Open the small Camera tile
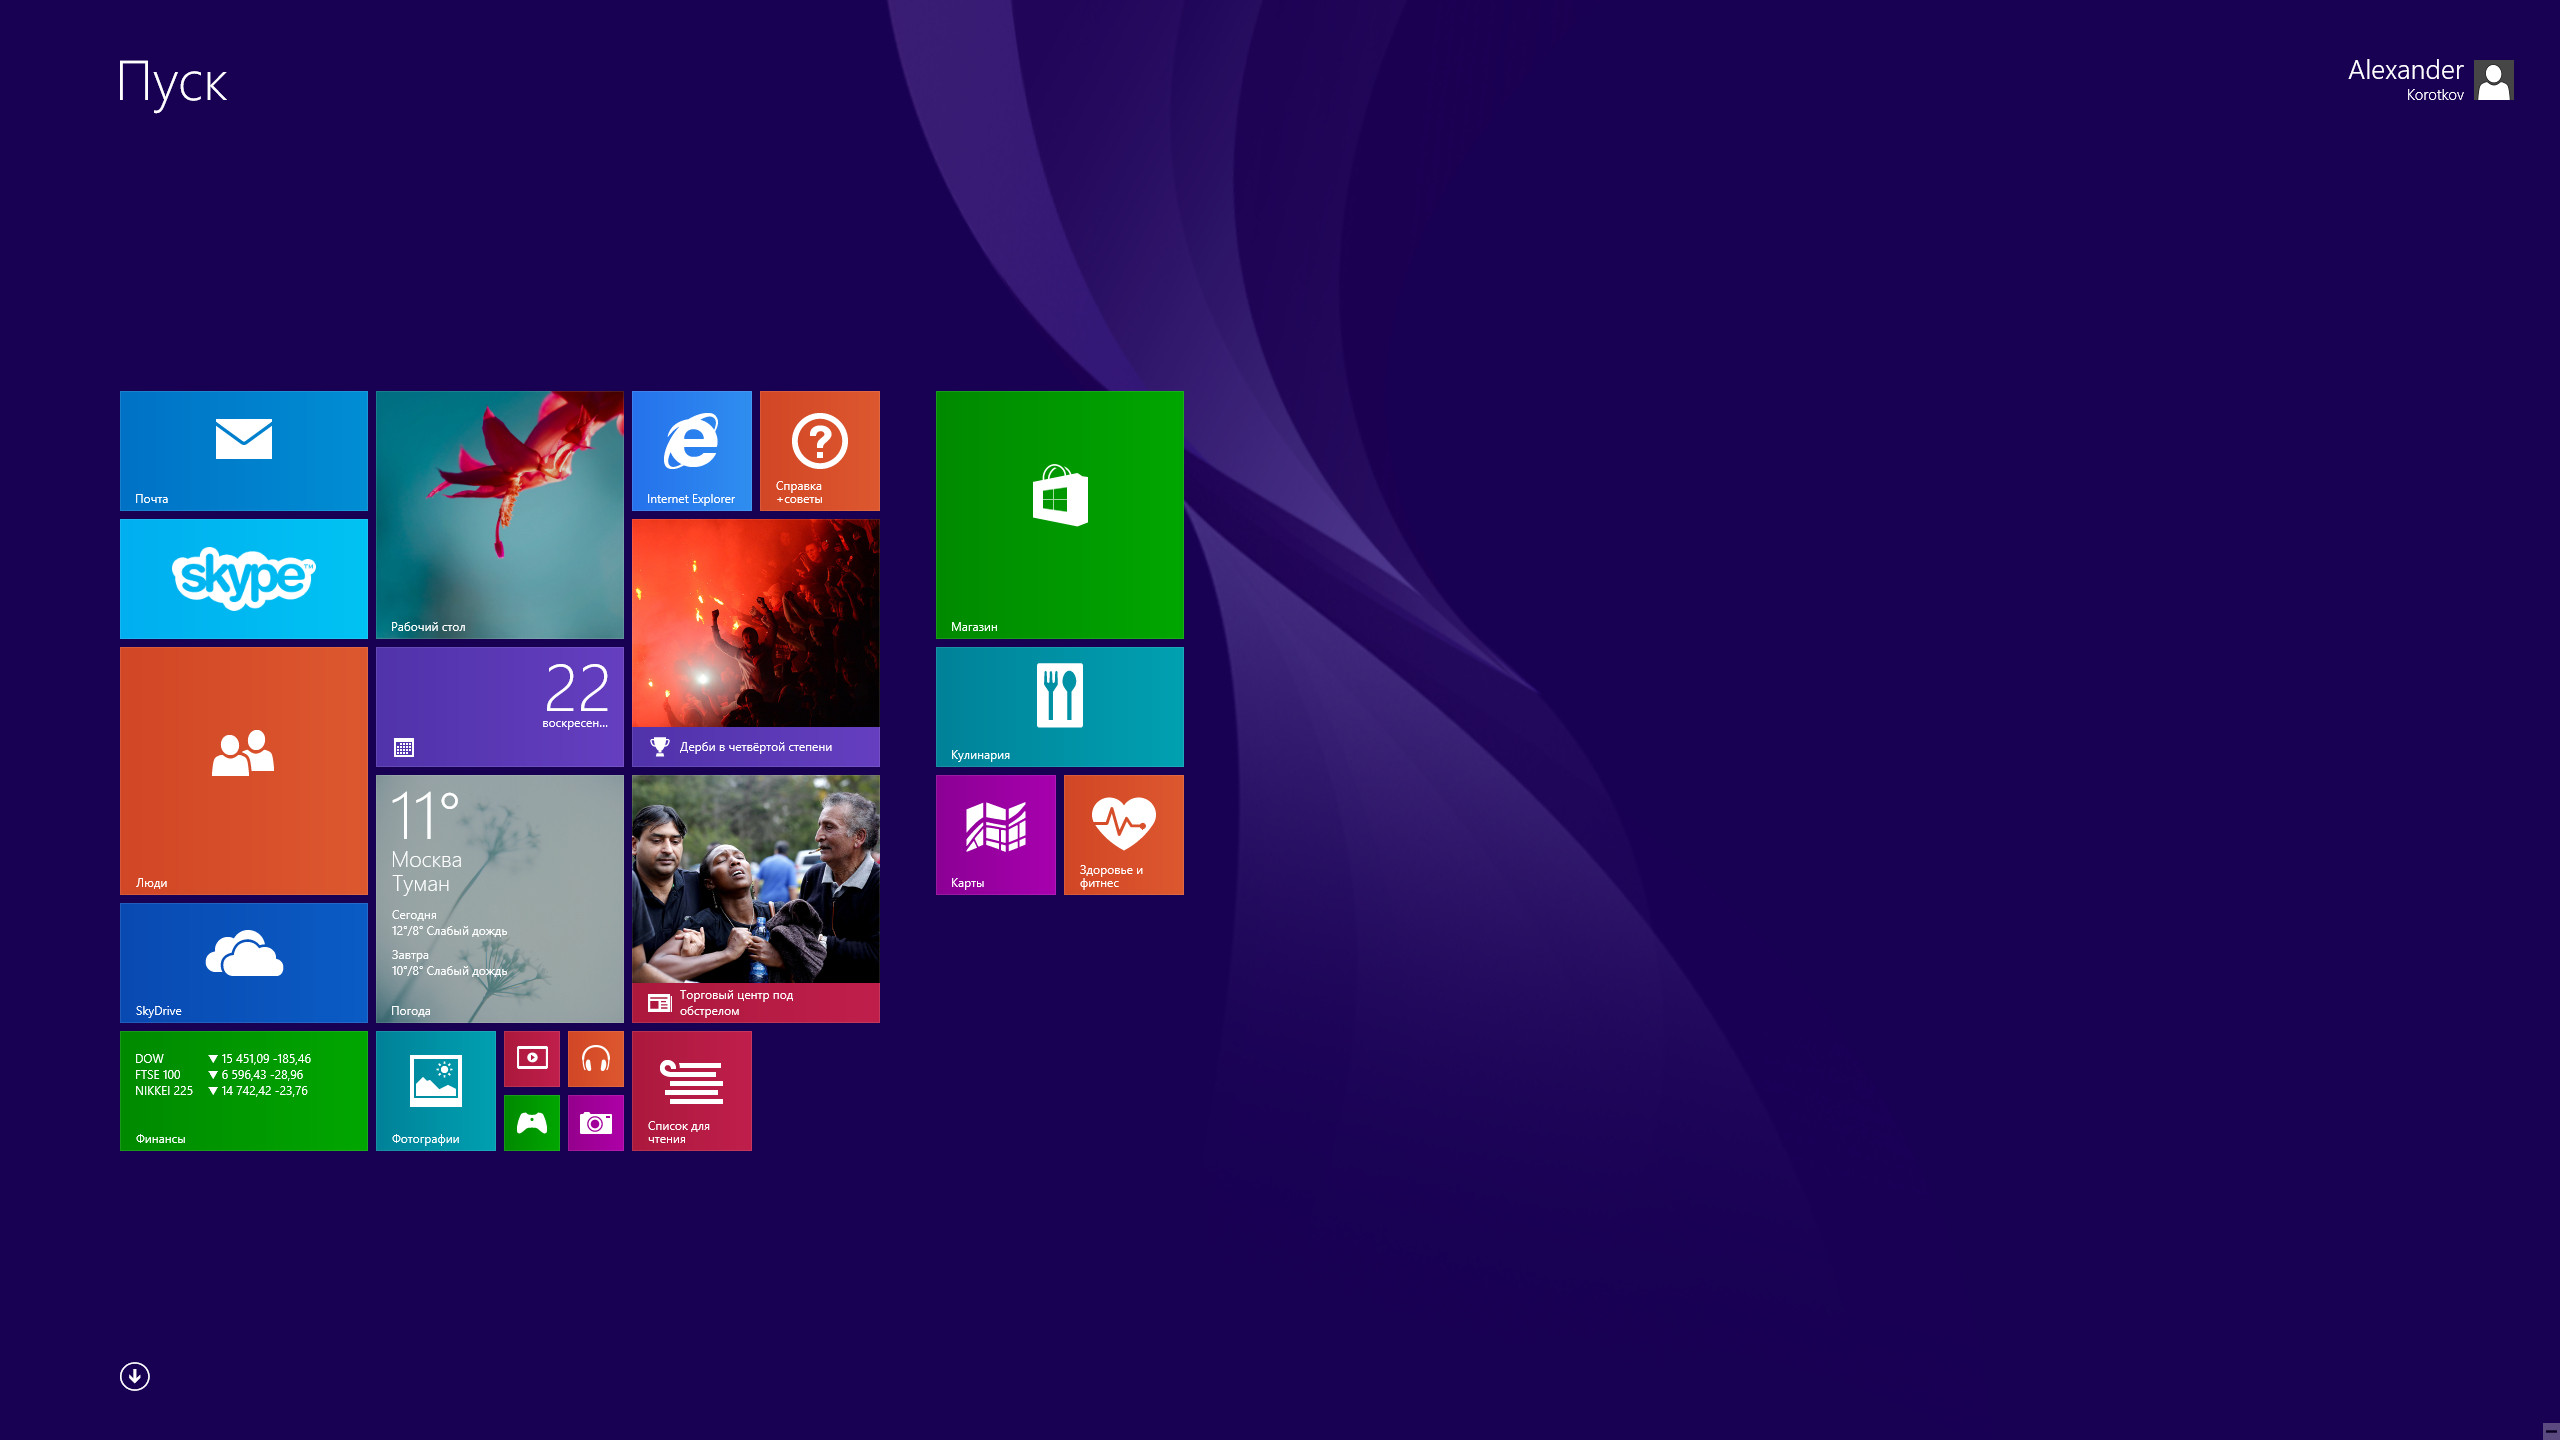 pyautogui.click(x=595, y=1122)
